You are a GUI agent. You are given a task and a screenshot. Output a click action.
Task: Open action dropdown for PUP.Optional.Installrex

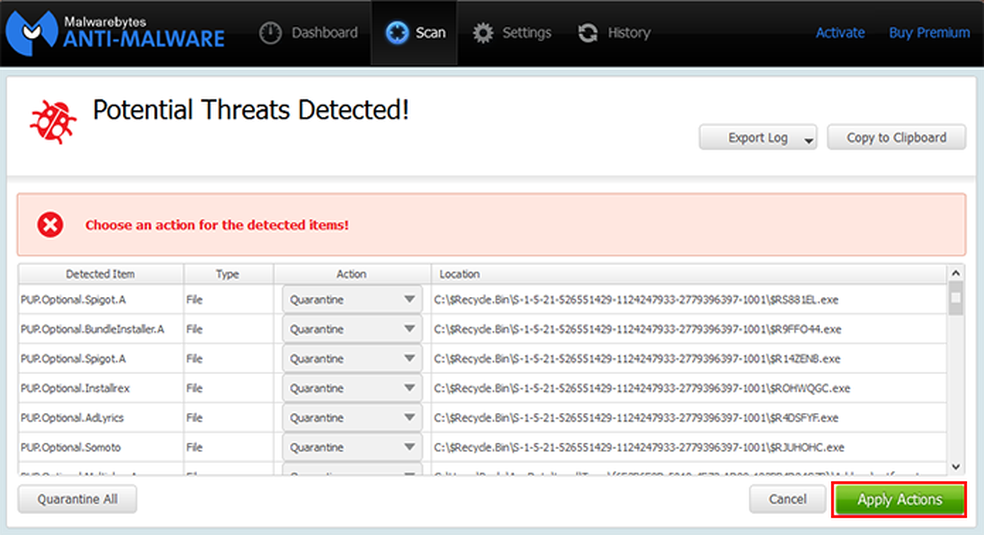click(410, 388)
